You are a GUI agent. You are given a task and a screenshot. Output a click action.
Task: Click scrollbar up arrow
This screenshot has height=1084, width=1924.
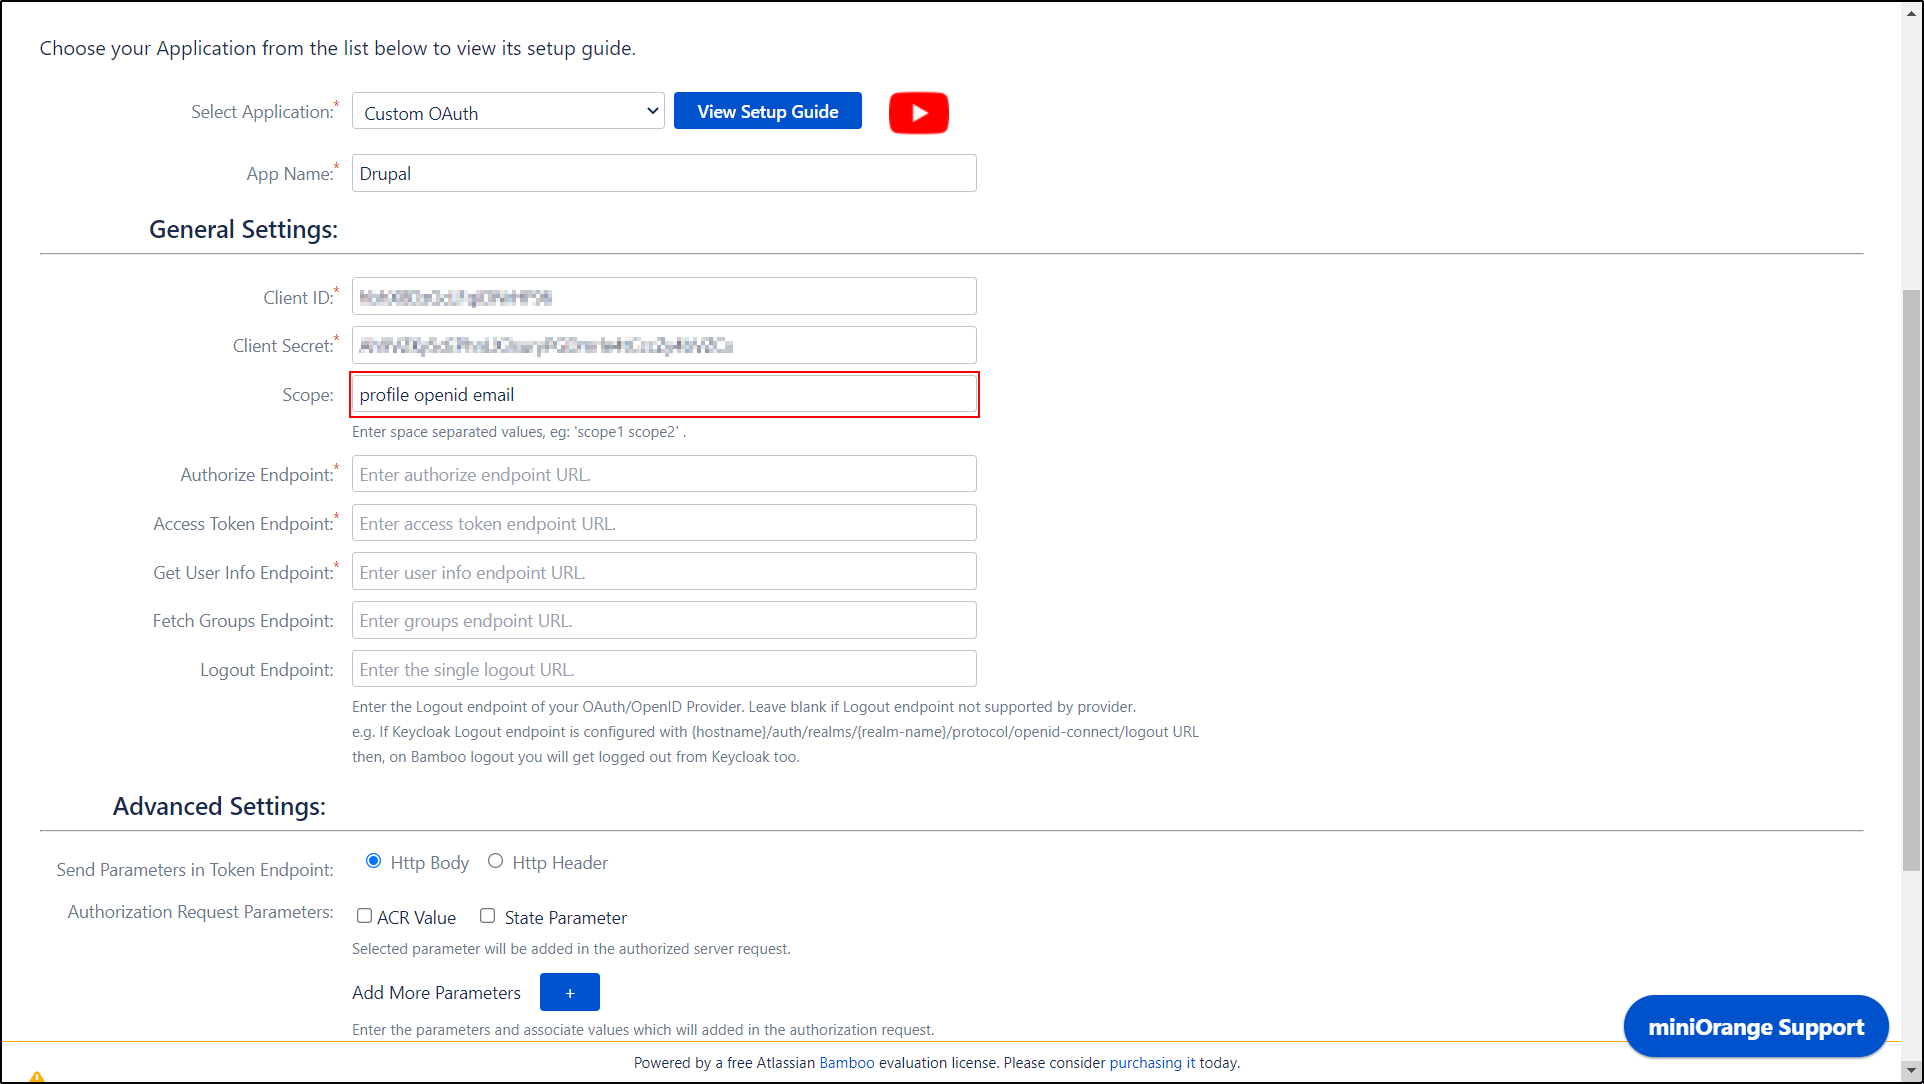click(x=1911, y=14)
